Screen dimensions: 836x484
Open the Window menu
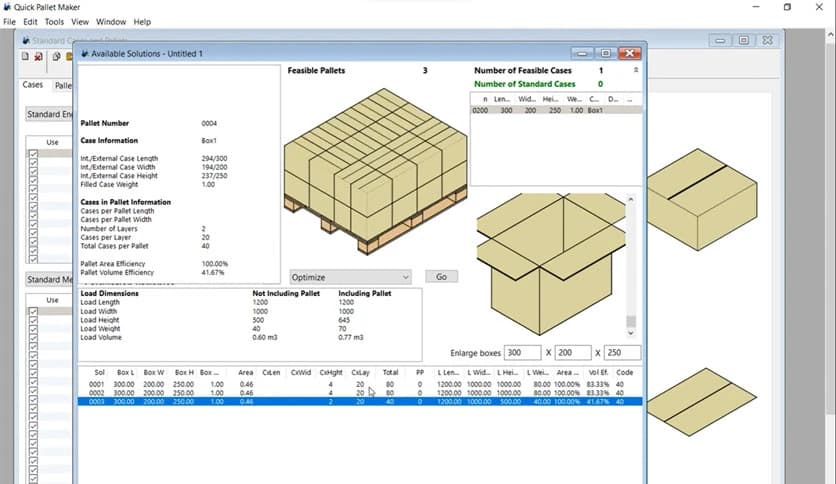click(x=111, y=22)
